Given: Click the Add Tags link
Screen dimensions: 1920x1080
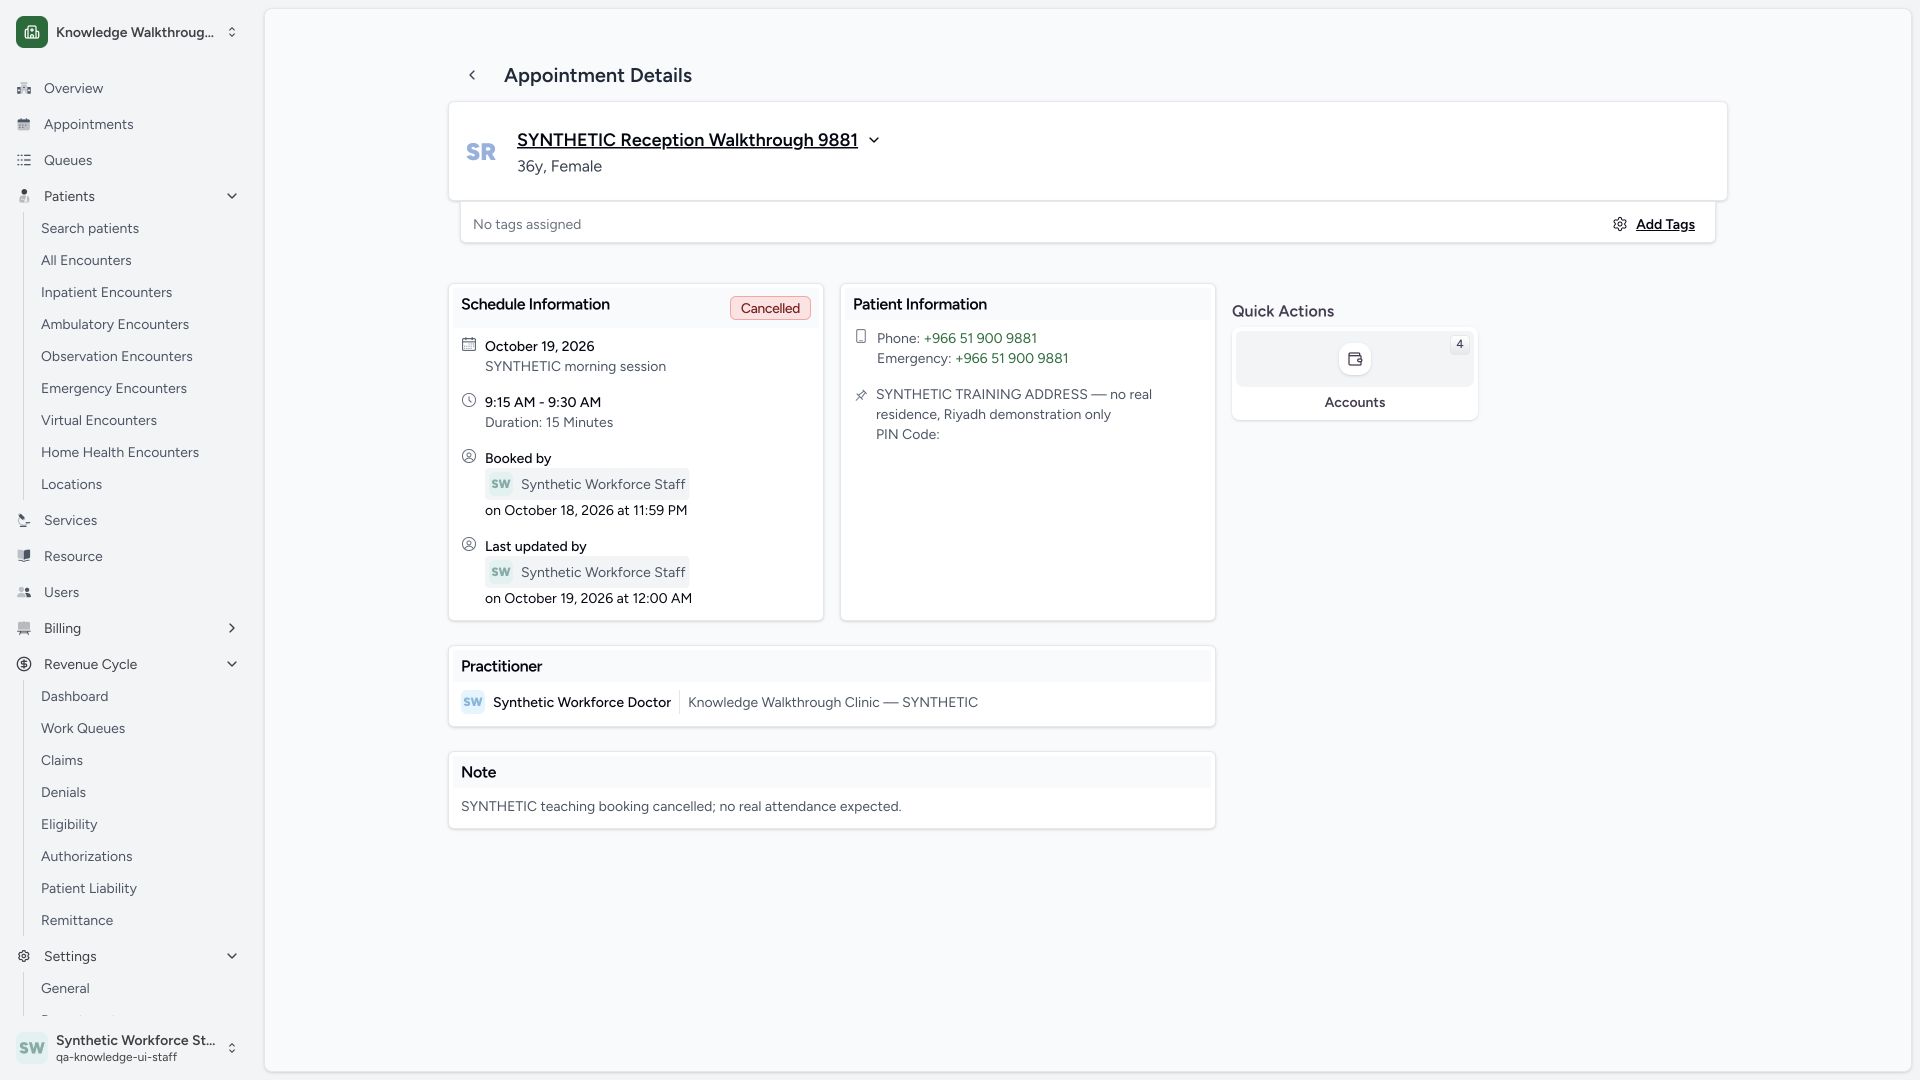Looking at the screenshot, I should coord(1665,224).
